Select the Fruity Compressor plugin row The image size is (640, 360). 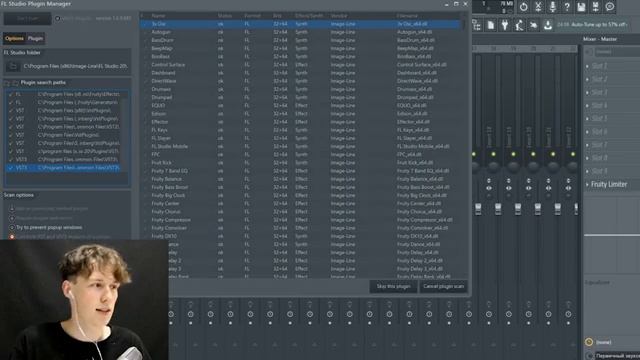point(300,220)
